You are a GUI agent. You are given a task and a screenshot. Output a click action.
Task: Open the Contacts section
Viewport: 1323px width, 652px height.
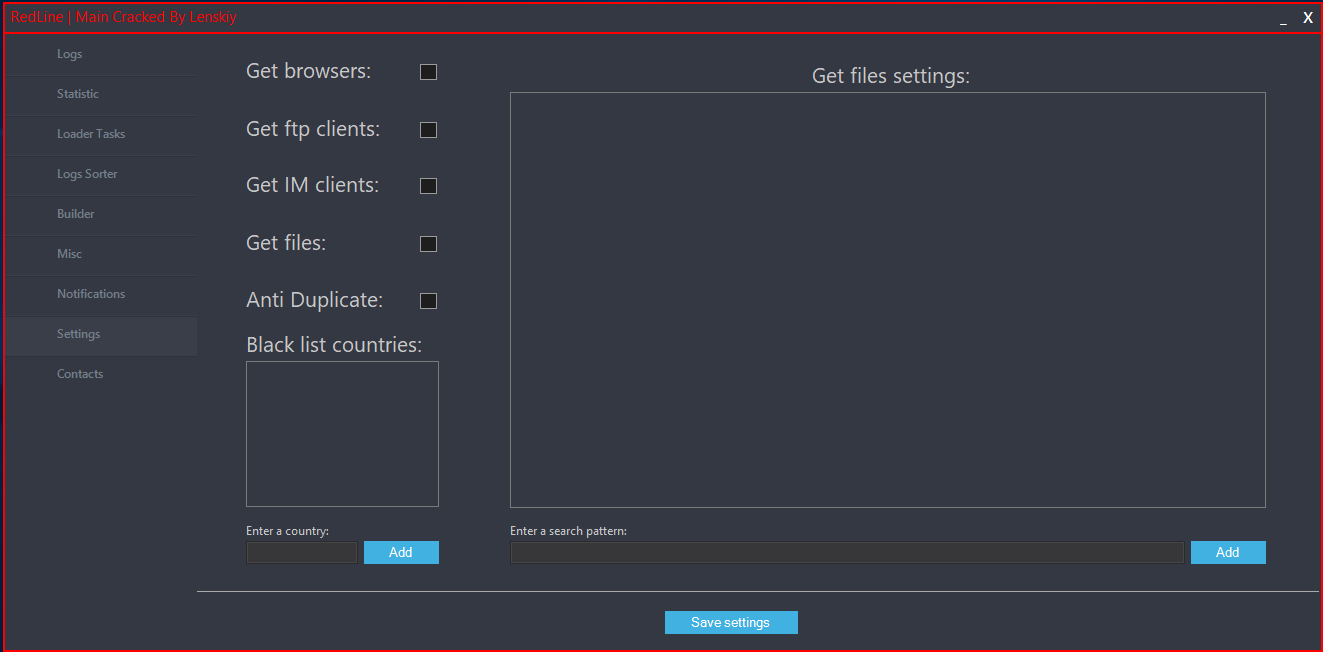[x=80, y=374]
